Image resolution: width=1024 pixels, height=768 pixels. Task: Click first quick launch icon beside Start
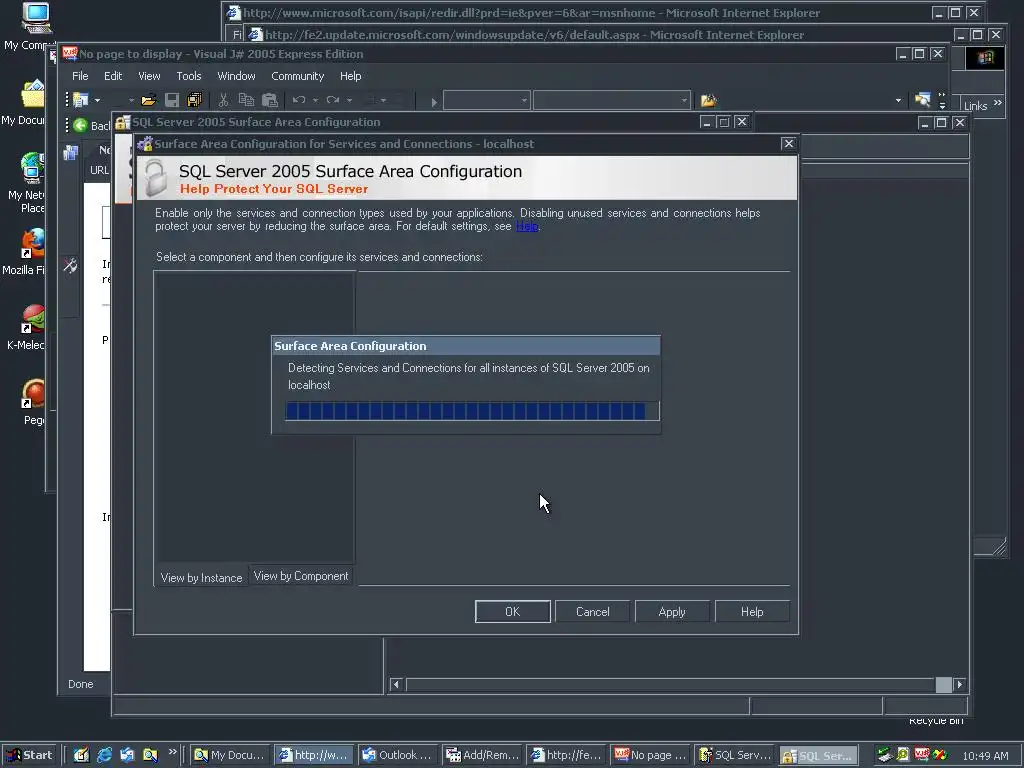82,755
